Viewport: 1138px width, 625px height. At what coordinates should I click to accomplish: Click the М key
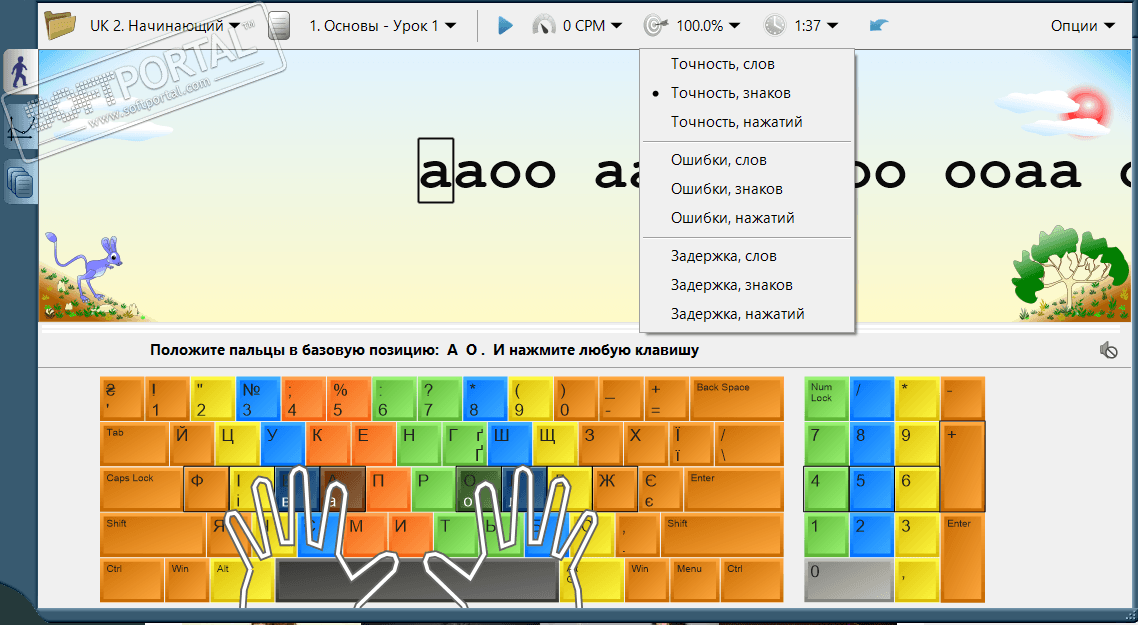[x=365, y=534]
